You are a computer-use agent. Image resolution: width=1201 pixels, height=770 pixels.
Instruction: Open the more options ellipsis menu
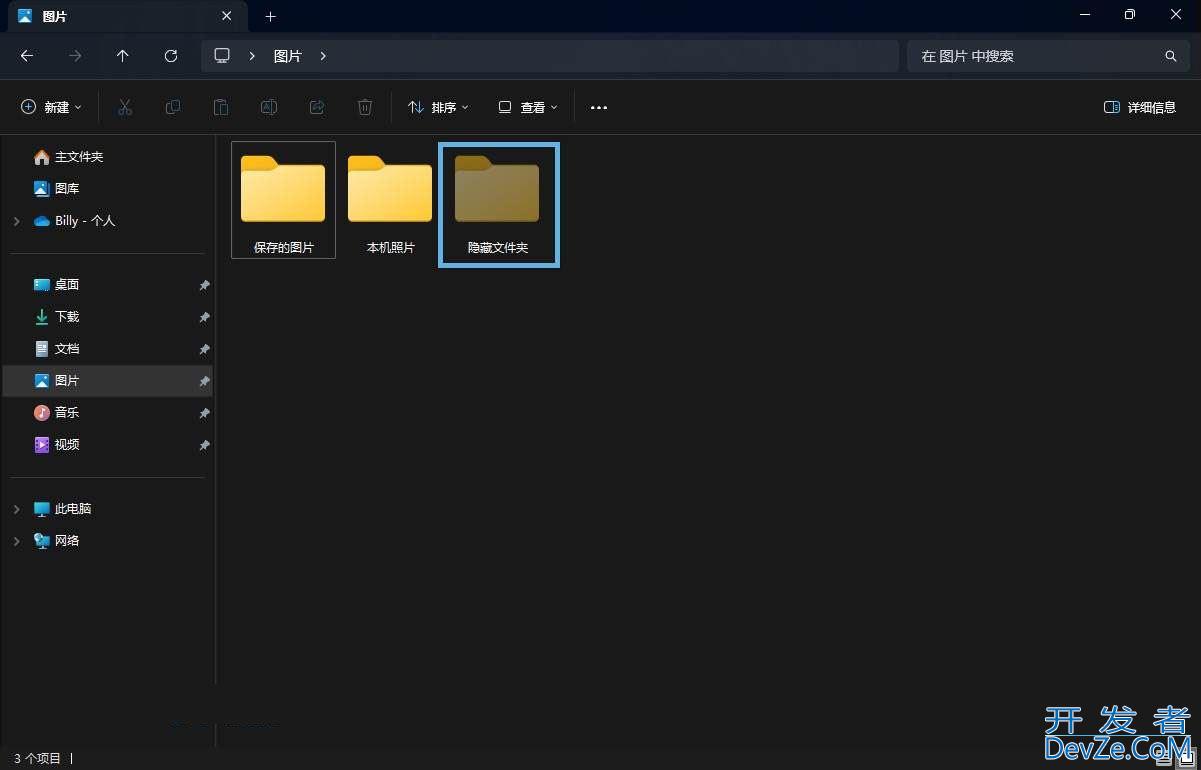[599, 107]
